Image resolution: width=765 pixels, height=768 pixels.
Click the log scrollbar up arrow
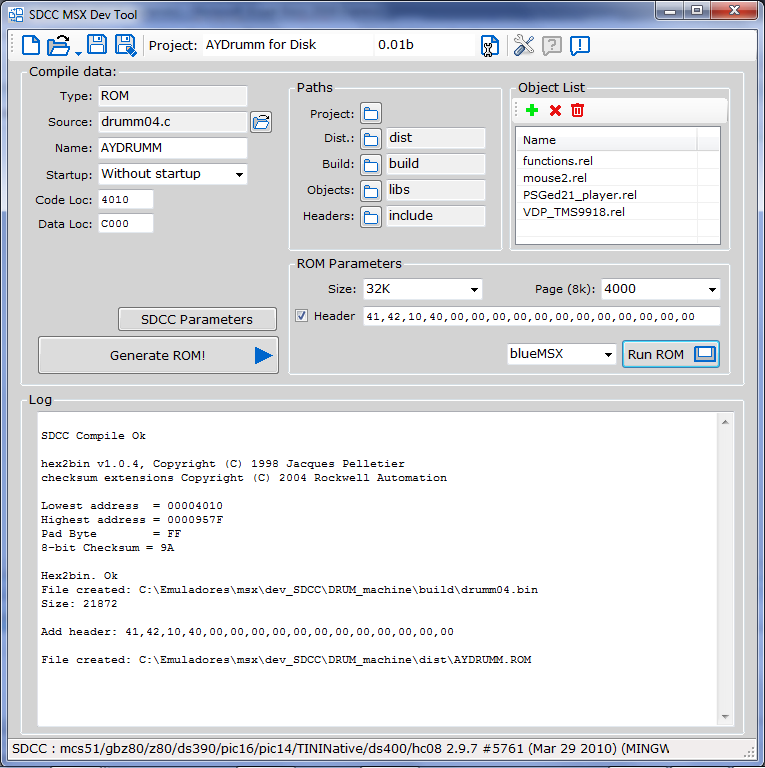coord(725,422)
